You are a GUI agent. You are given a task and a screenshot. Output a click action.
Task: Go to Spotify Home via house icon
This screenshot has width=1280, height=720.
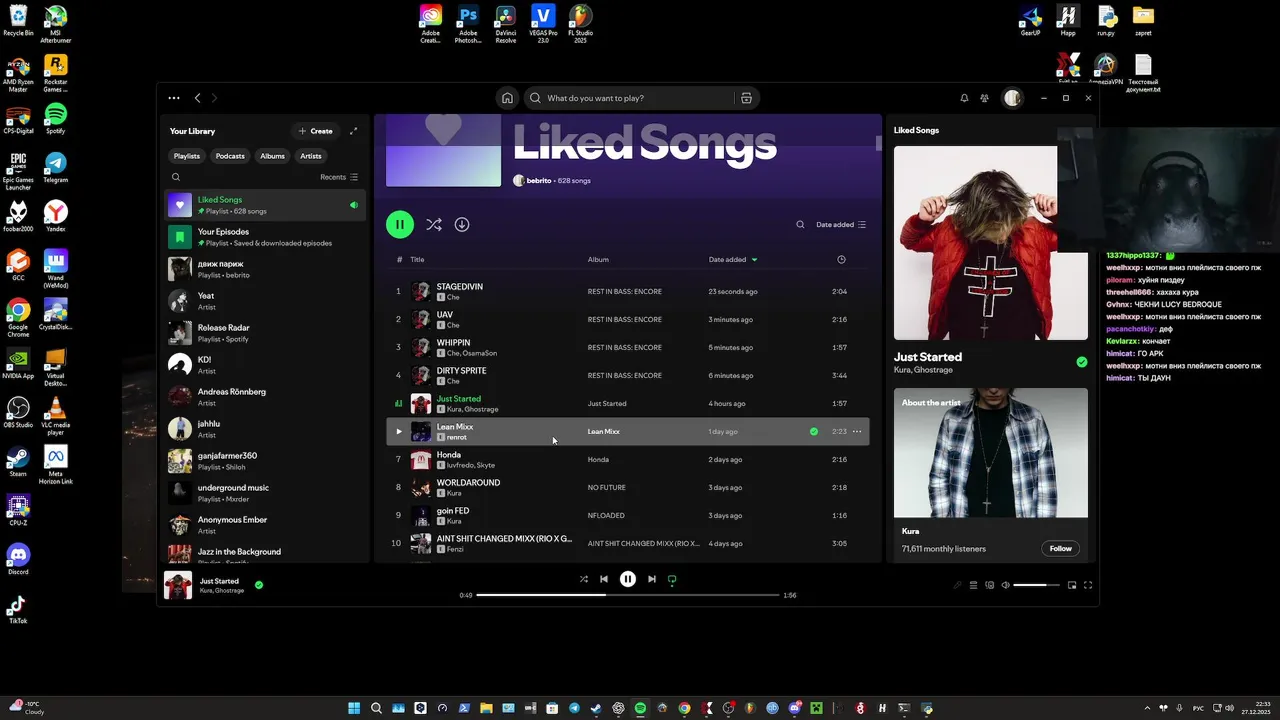(507, 98)
